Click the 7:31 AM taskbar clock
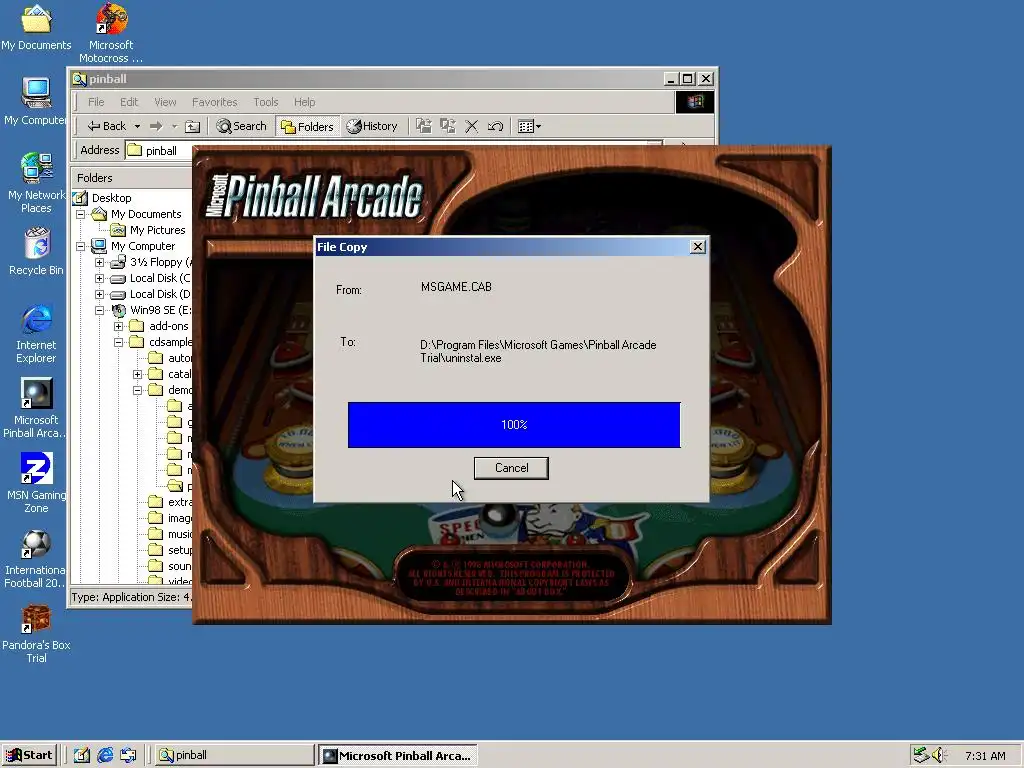Screen dimensions: 1024x768 pyautogui.click(x=985, y=756)
